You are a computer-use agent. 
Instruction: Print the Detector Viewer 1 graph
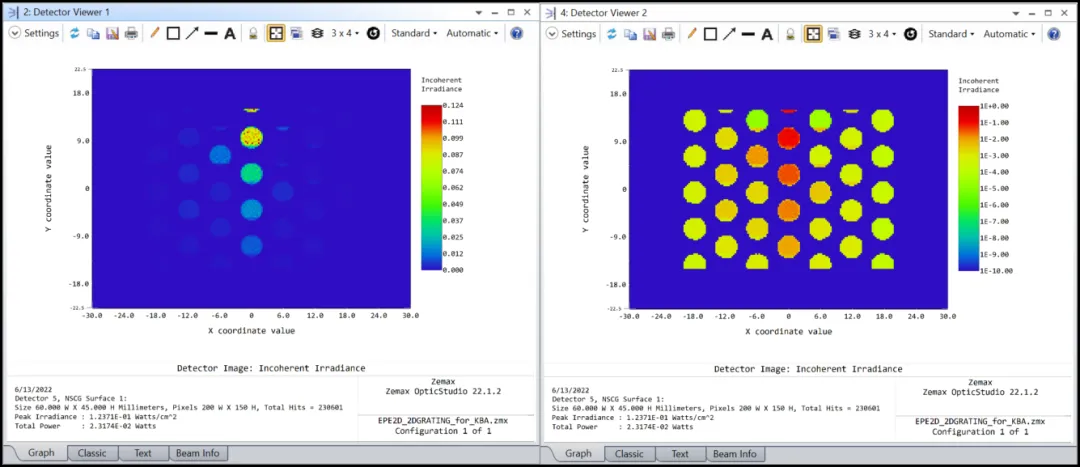click(x=131, y=33)
